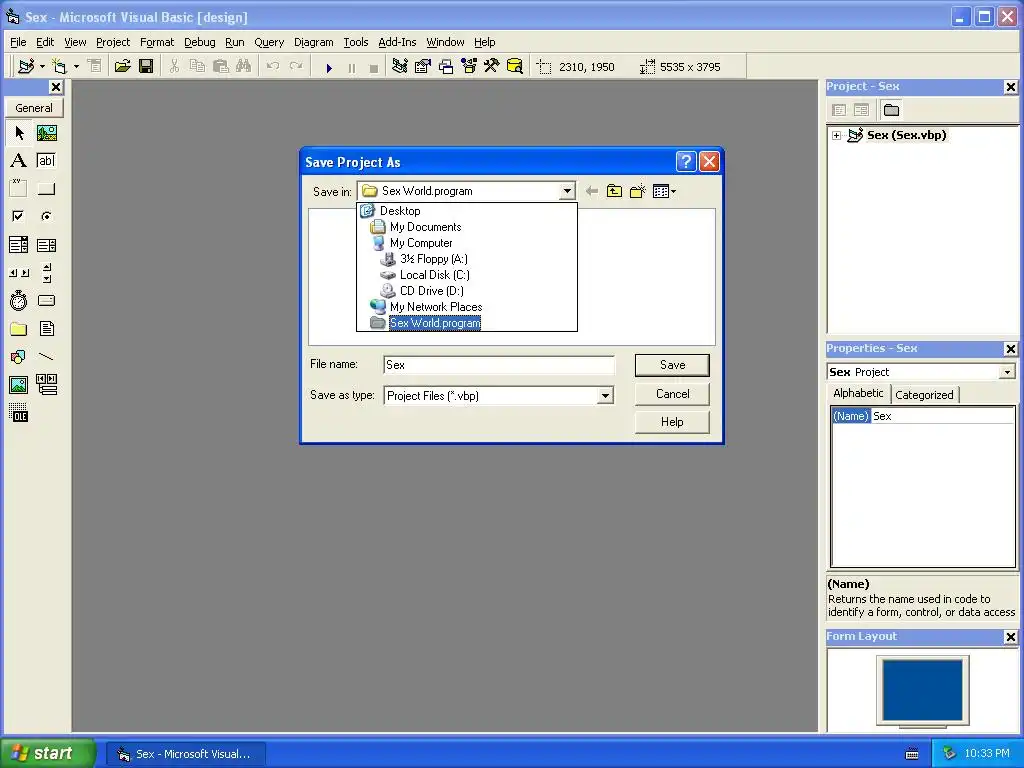The height and width of the screenshot is (768, 1024).
Task: Click Save Project toolbar icon
Action: point(146,66)
